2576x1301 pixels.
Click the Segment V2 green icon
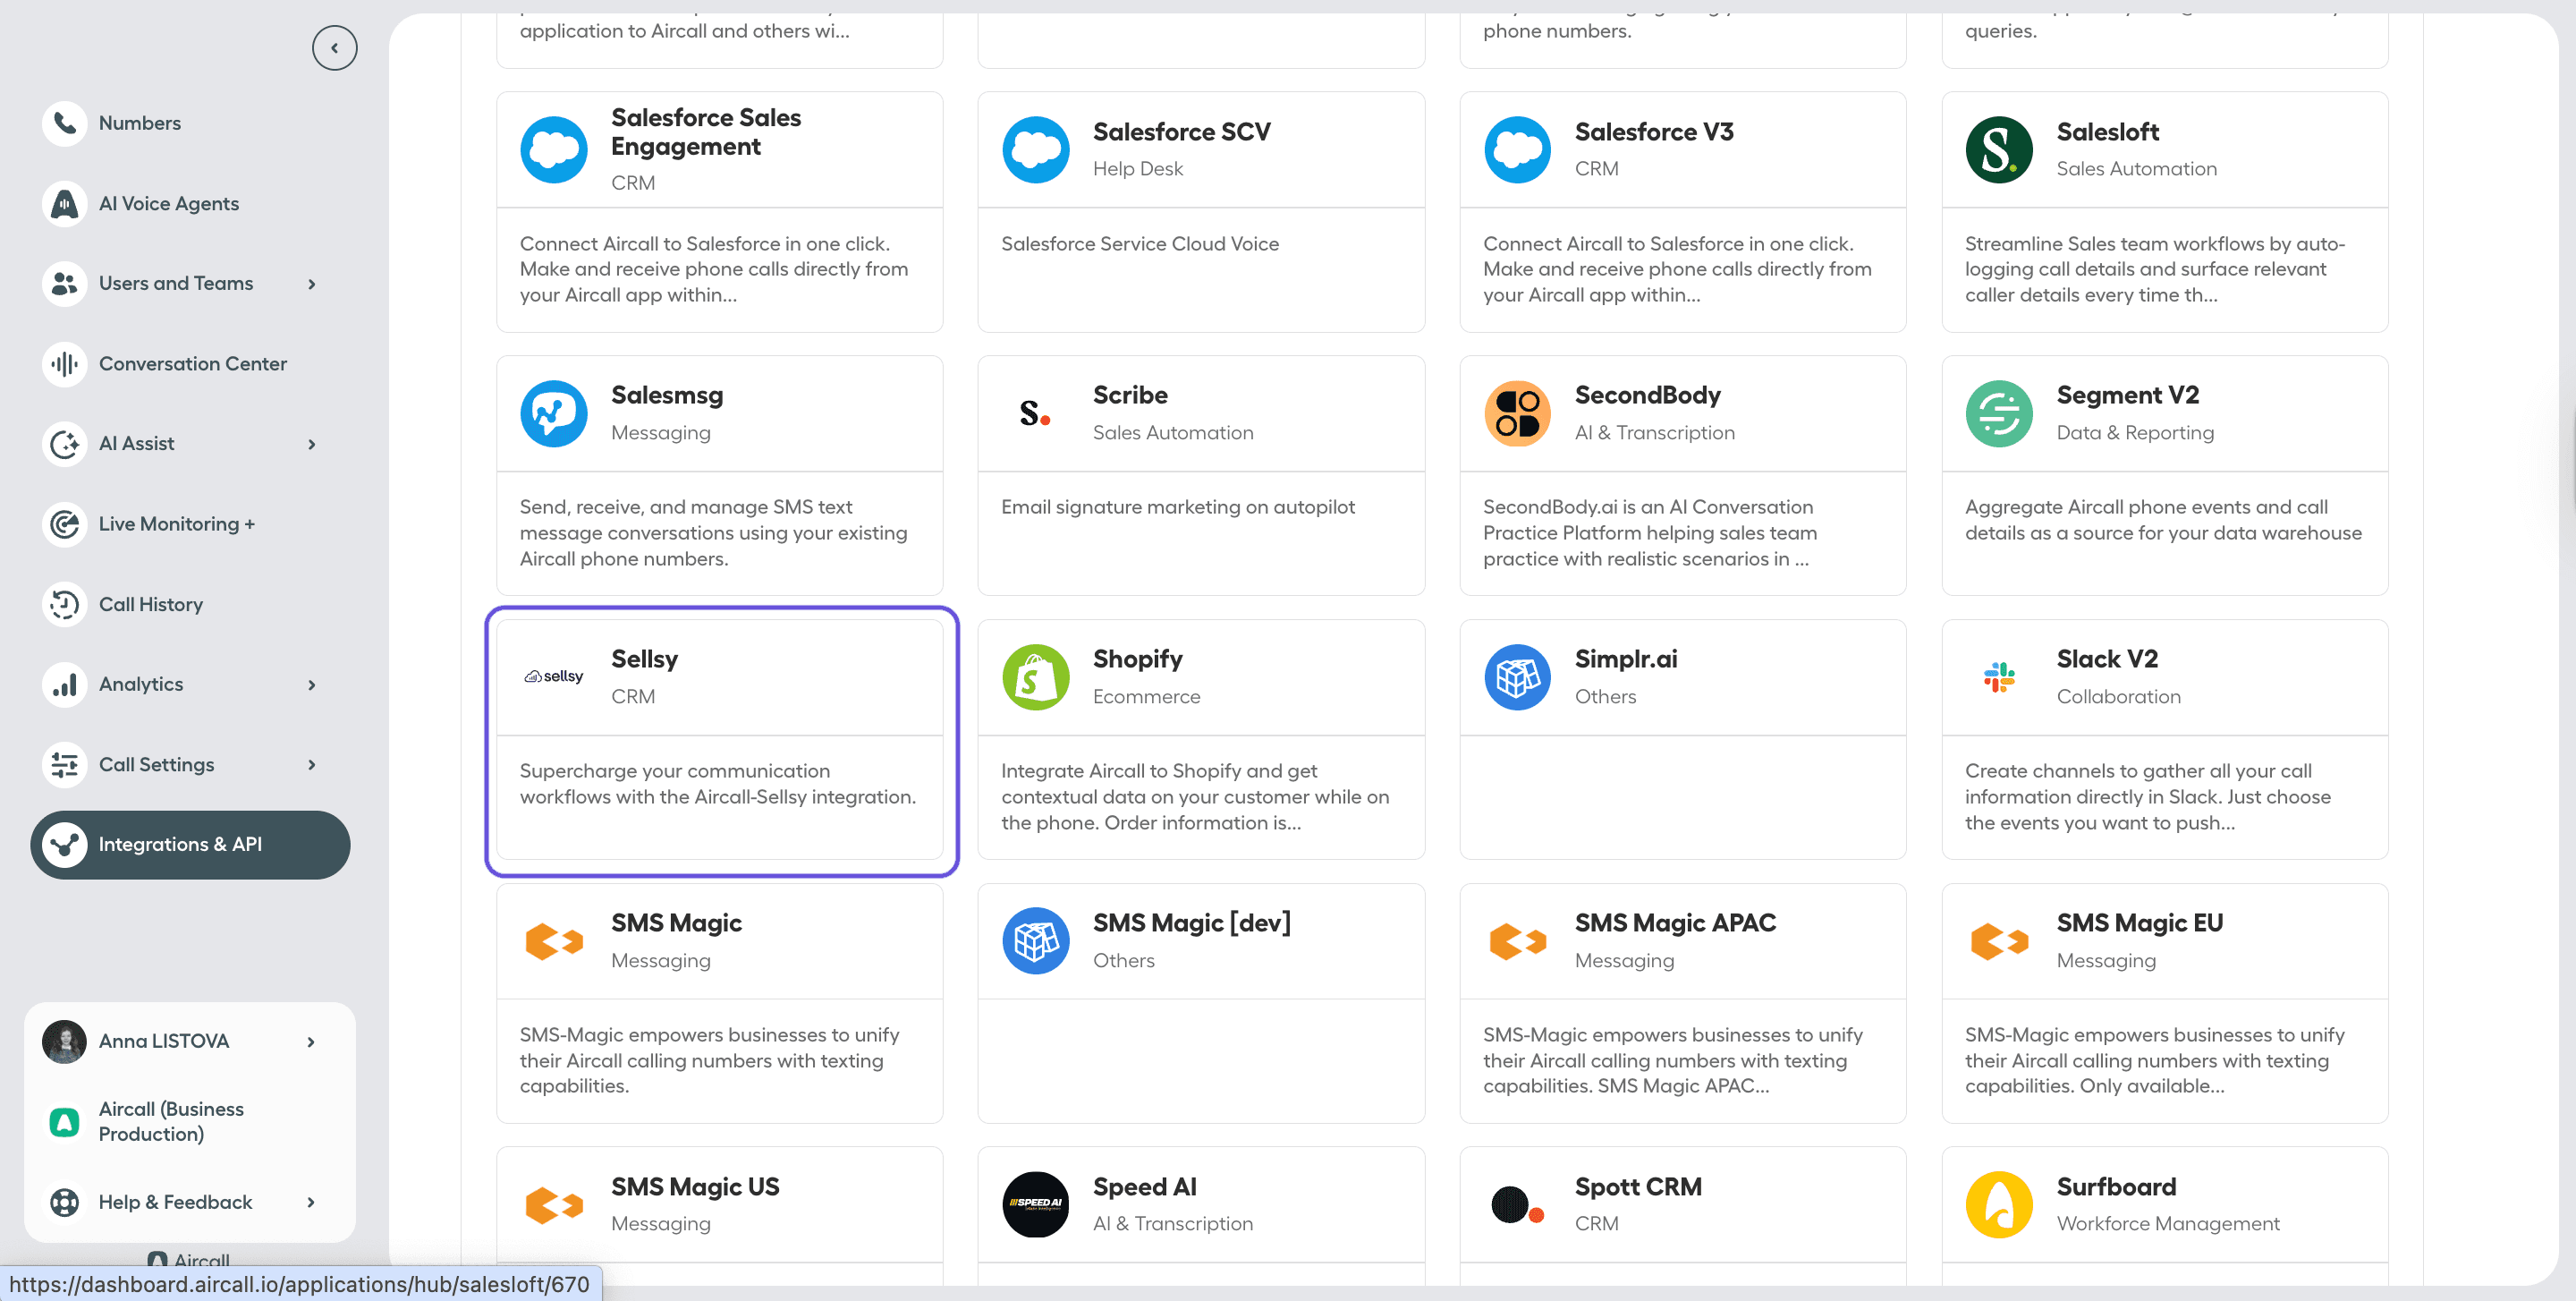[1998, 413]
